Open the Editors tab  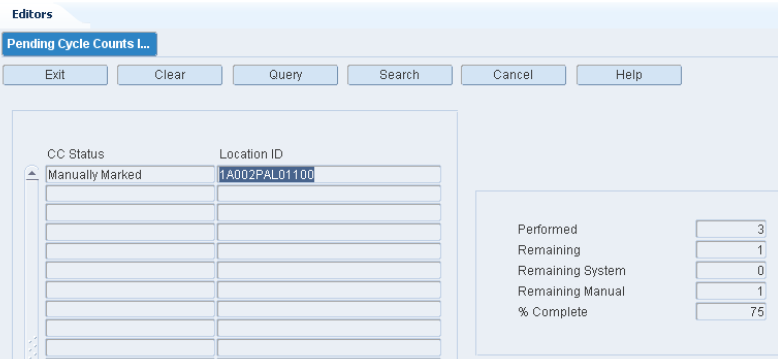[x=32, y=14]
